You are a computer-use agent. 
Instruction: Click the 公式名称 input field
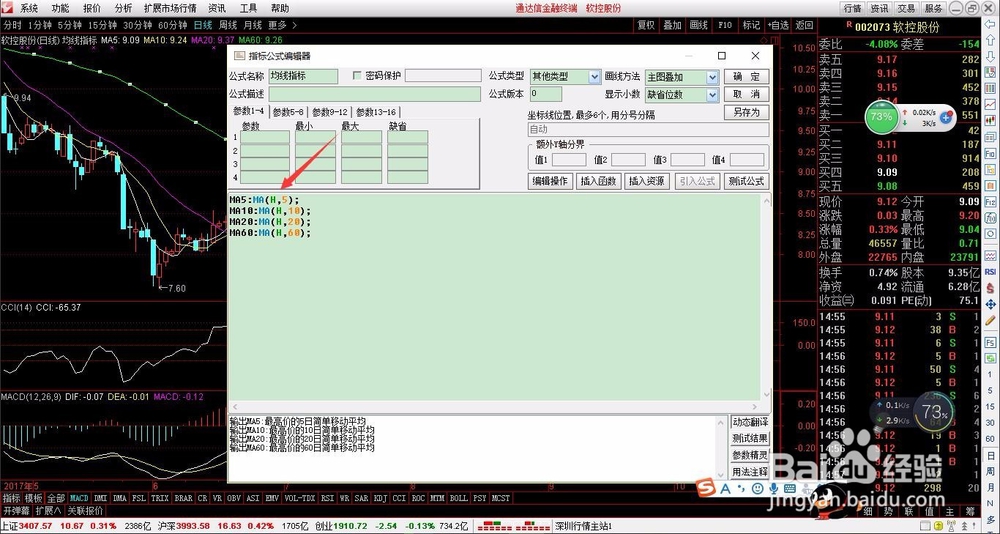tap(303, 76)
